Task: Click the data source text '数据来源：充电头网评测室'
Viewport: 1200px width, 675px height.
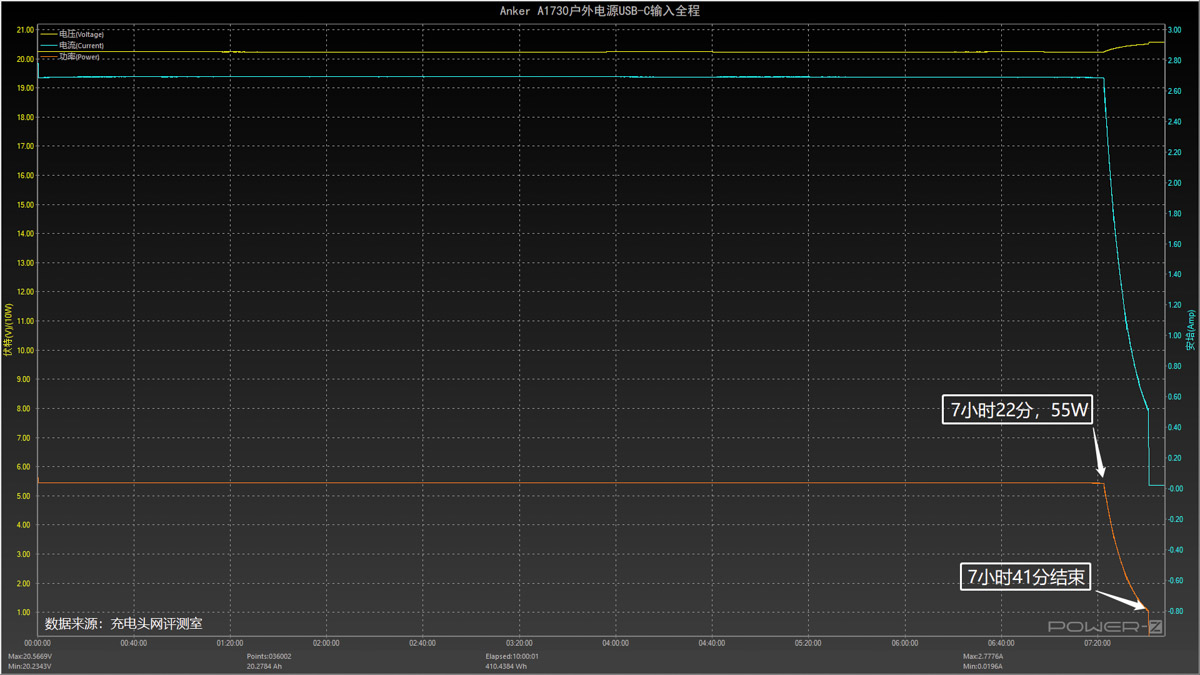Action: point(124,623)
